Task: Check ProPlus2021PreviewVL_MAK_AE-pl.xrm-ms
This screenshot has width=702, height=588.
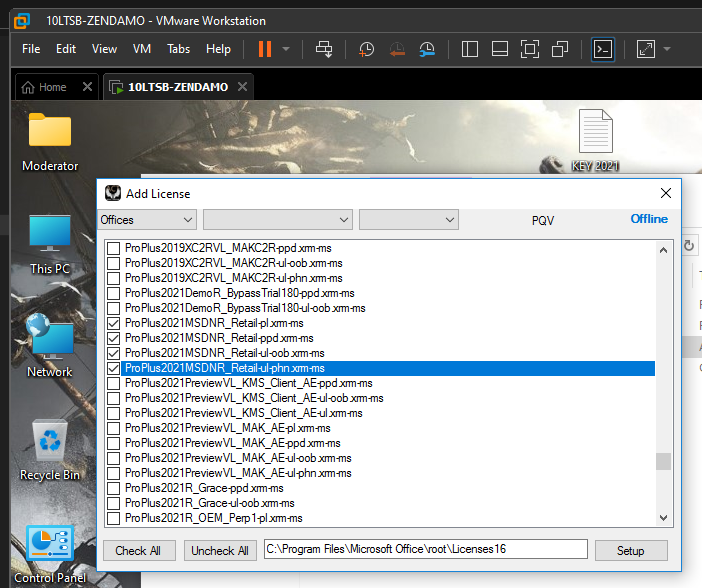Action: coord(114,428)
